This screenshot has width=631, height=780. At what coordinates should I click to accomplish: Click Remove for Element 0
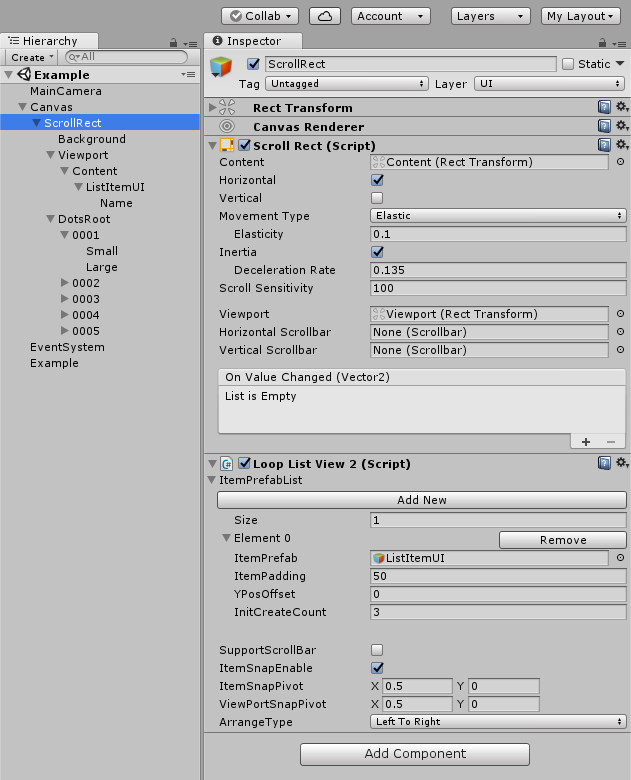563,540
